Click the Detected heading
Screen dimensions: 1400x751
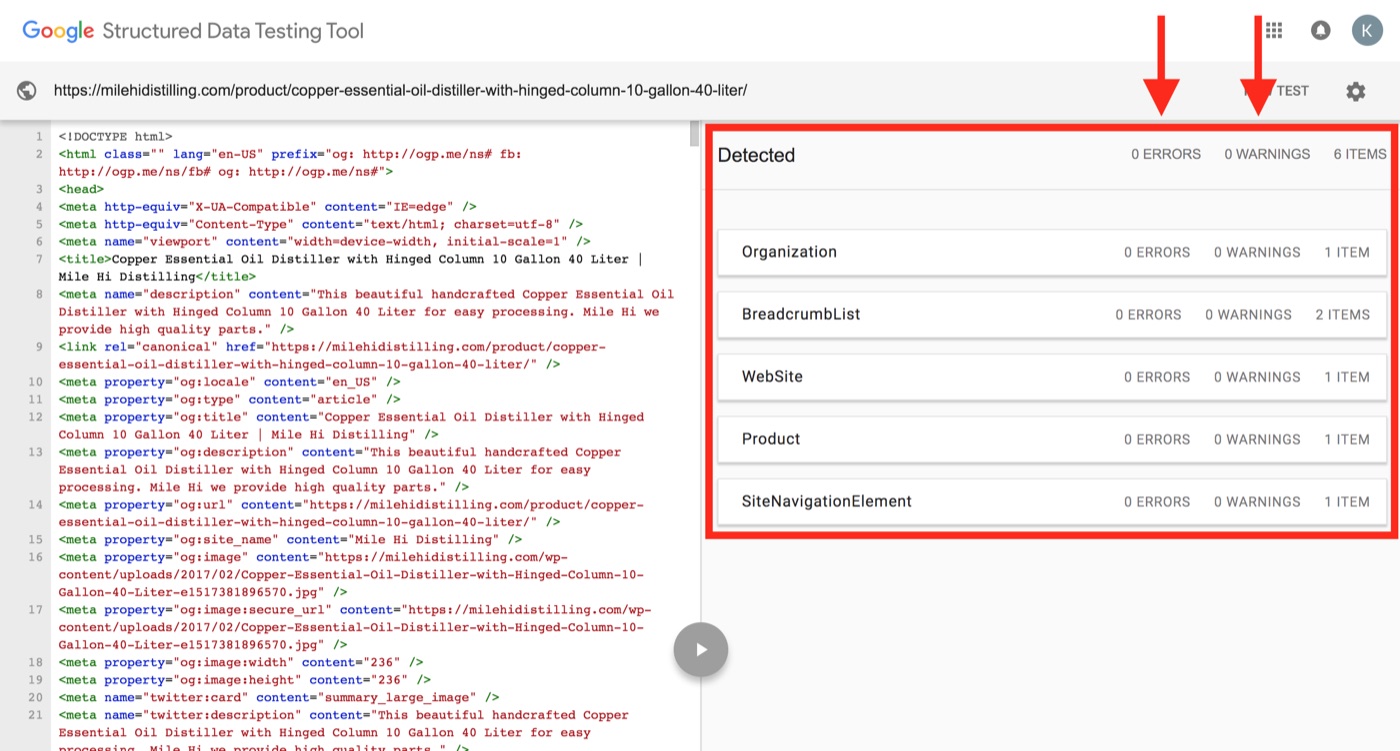pyautogui.click(x=756, y=155)
